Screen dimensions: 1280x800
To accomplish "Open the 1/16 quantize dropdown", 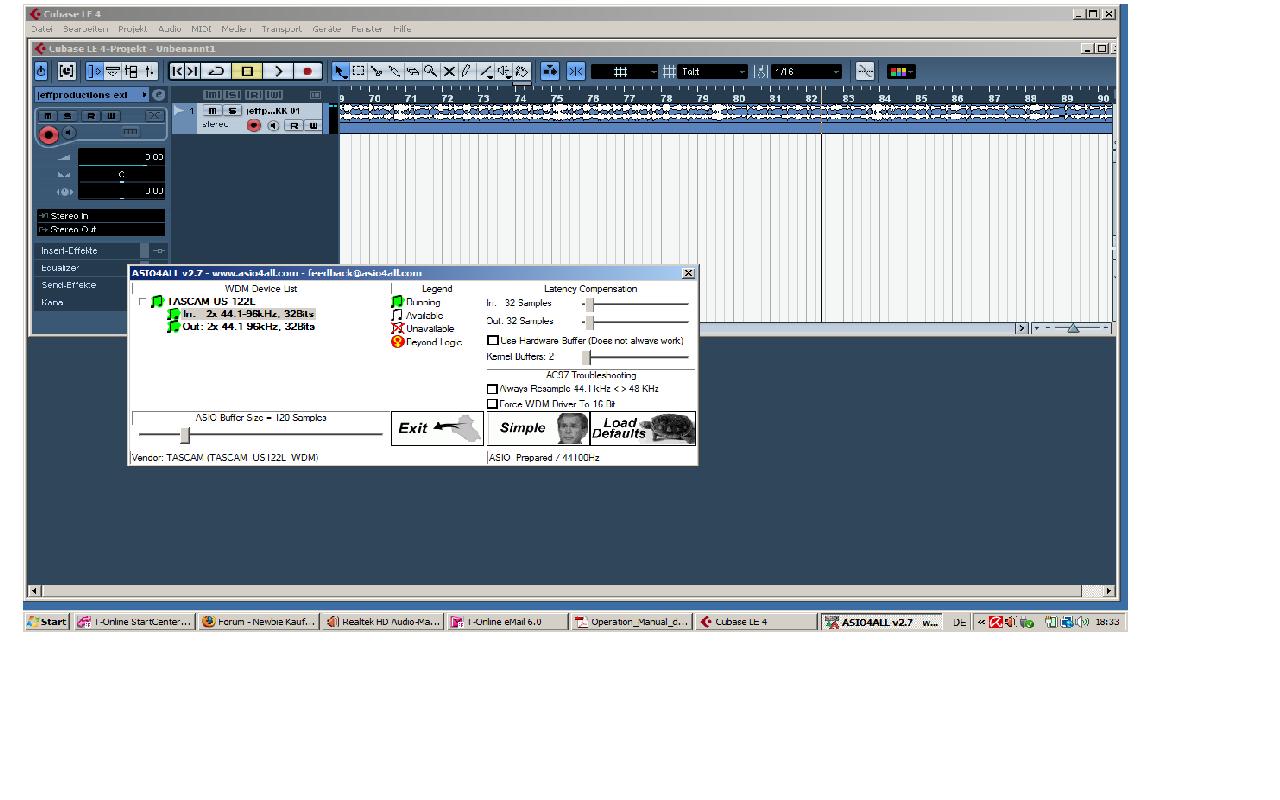I will (806, 71).
